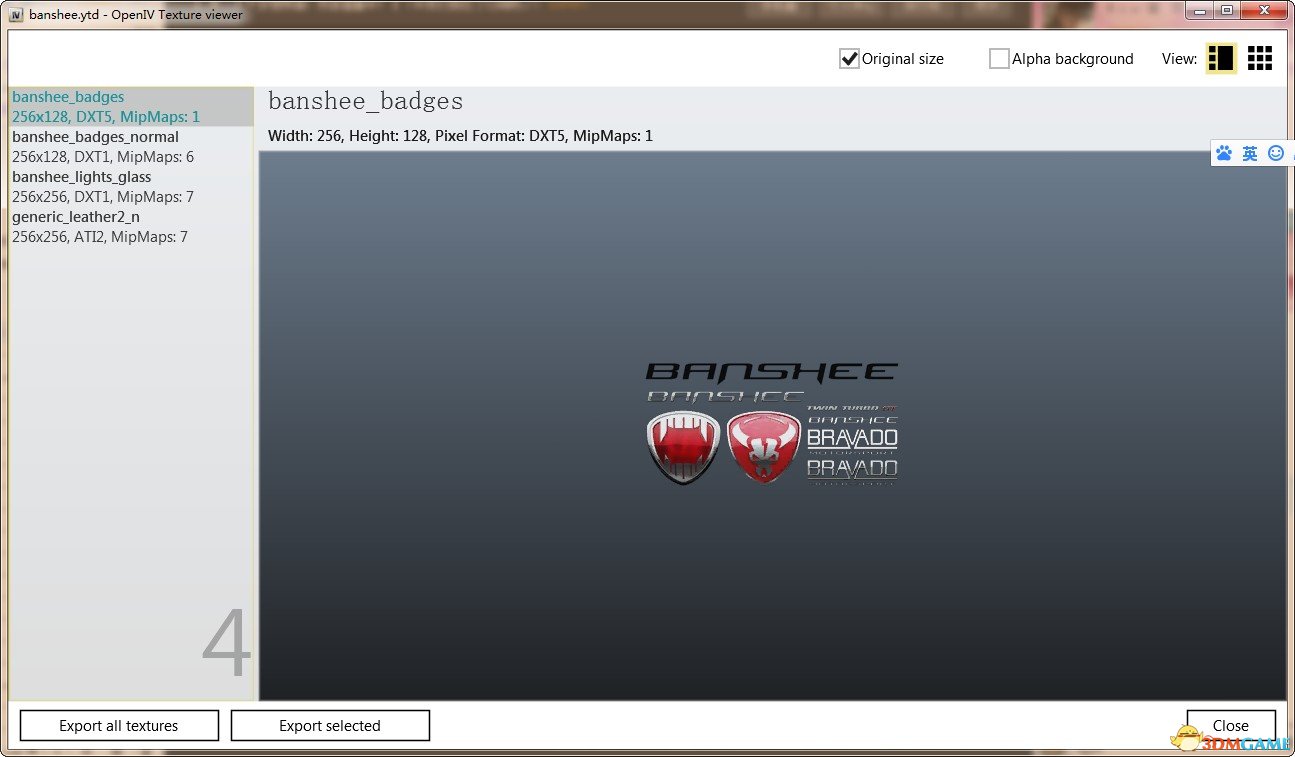Click the 'View:' label
The height and width of the screenshot is (757, 1295).
(x=1179, y=59)
